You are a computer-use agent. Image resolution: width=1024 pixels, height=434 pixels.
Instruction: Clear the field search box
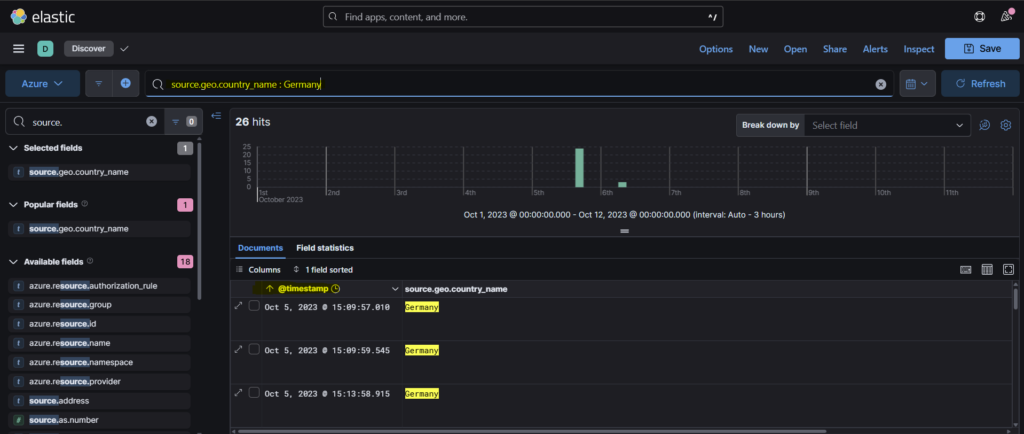[x=152, y=121]
